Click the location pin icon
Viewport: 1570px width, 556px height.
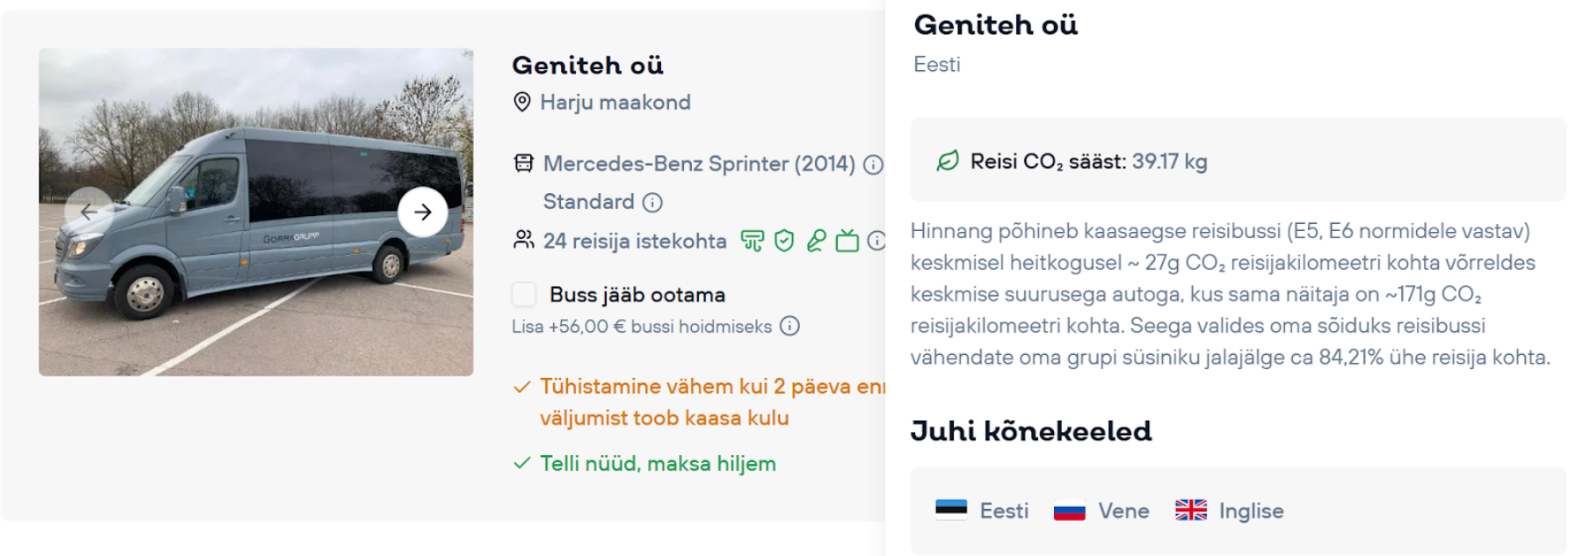(522, 102)
